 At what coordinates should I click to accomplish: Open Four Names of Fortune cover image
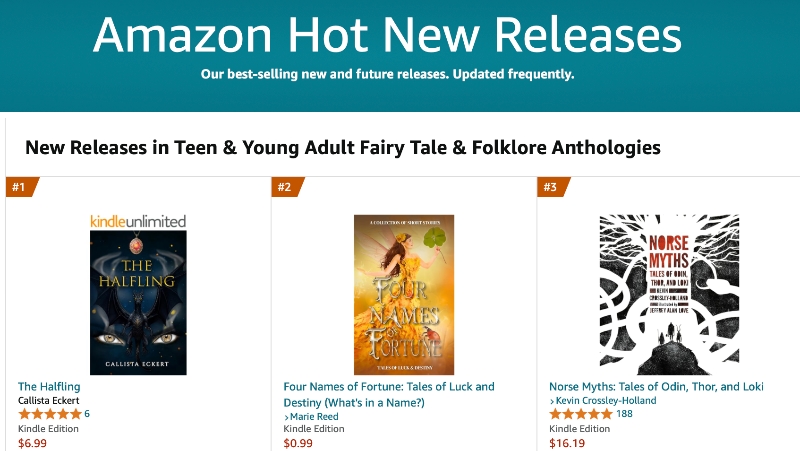[404, 295]
